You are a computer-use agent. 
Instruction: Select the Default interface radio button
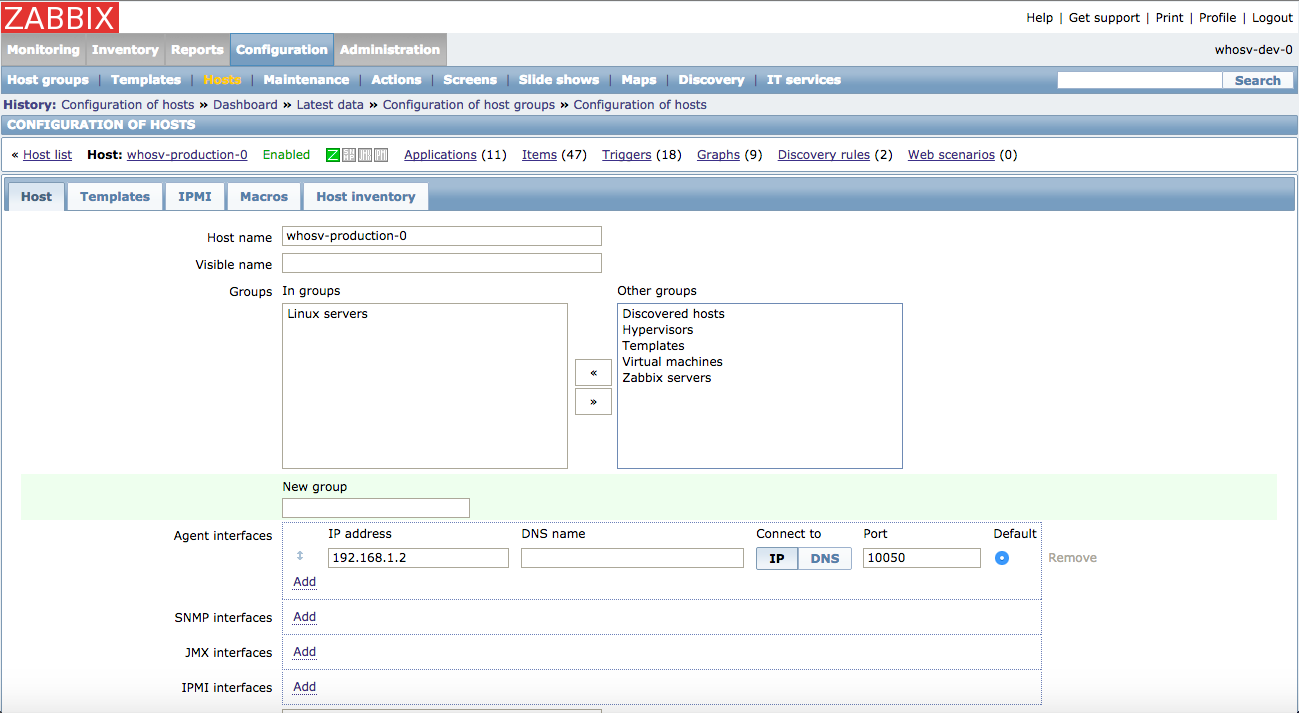pyautogui.click(x=1002, y=558)
